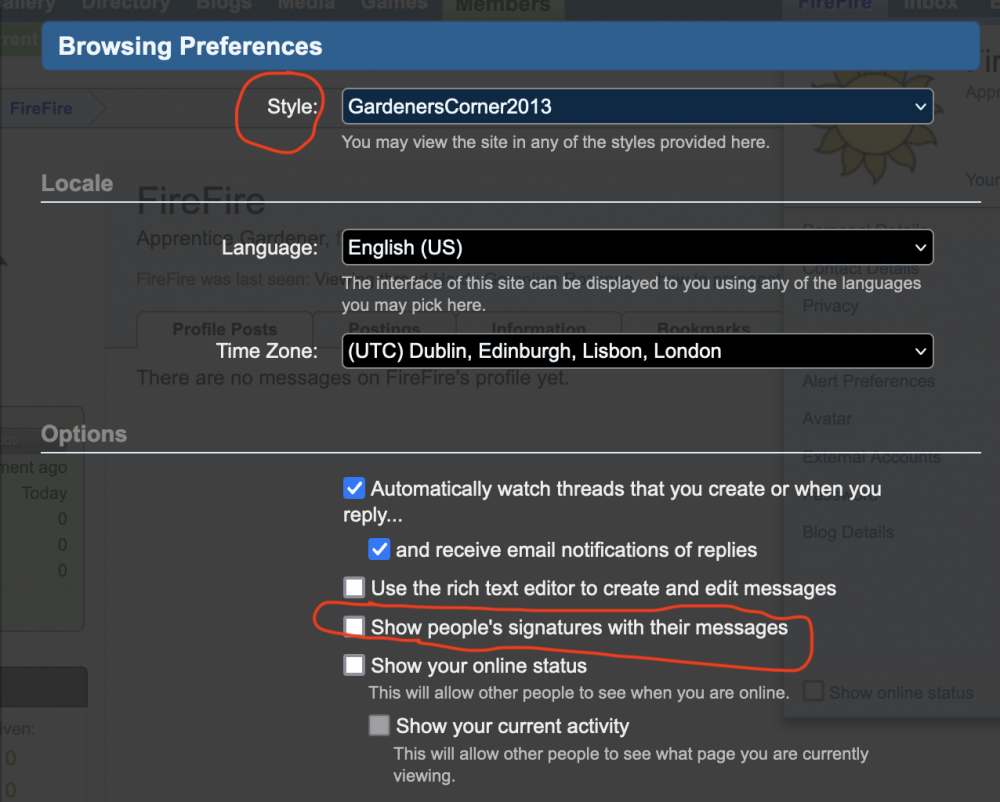Screen dimensions: 1000x802
Task: Enable the rich text editor checkbox
Action: click(x=354, y=588)
